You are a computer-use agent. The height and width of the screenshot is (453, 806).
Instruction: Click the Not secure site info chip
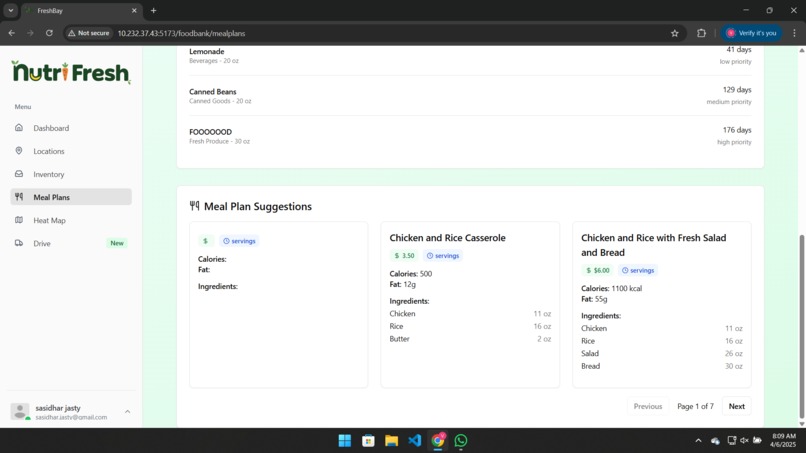[x=89, y=33]
